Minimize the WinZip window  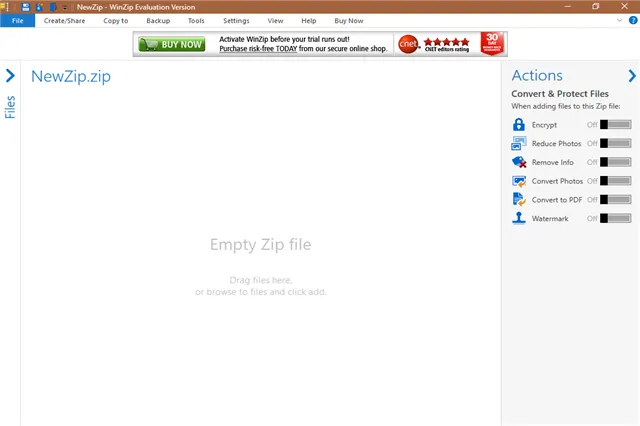coord(567,7)
